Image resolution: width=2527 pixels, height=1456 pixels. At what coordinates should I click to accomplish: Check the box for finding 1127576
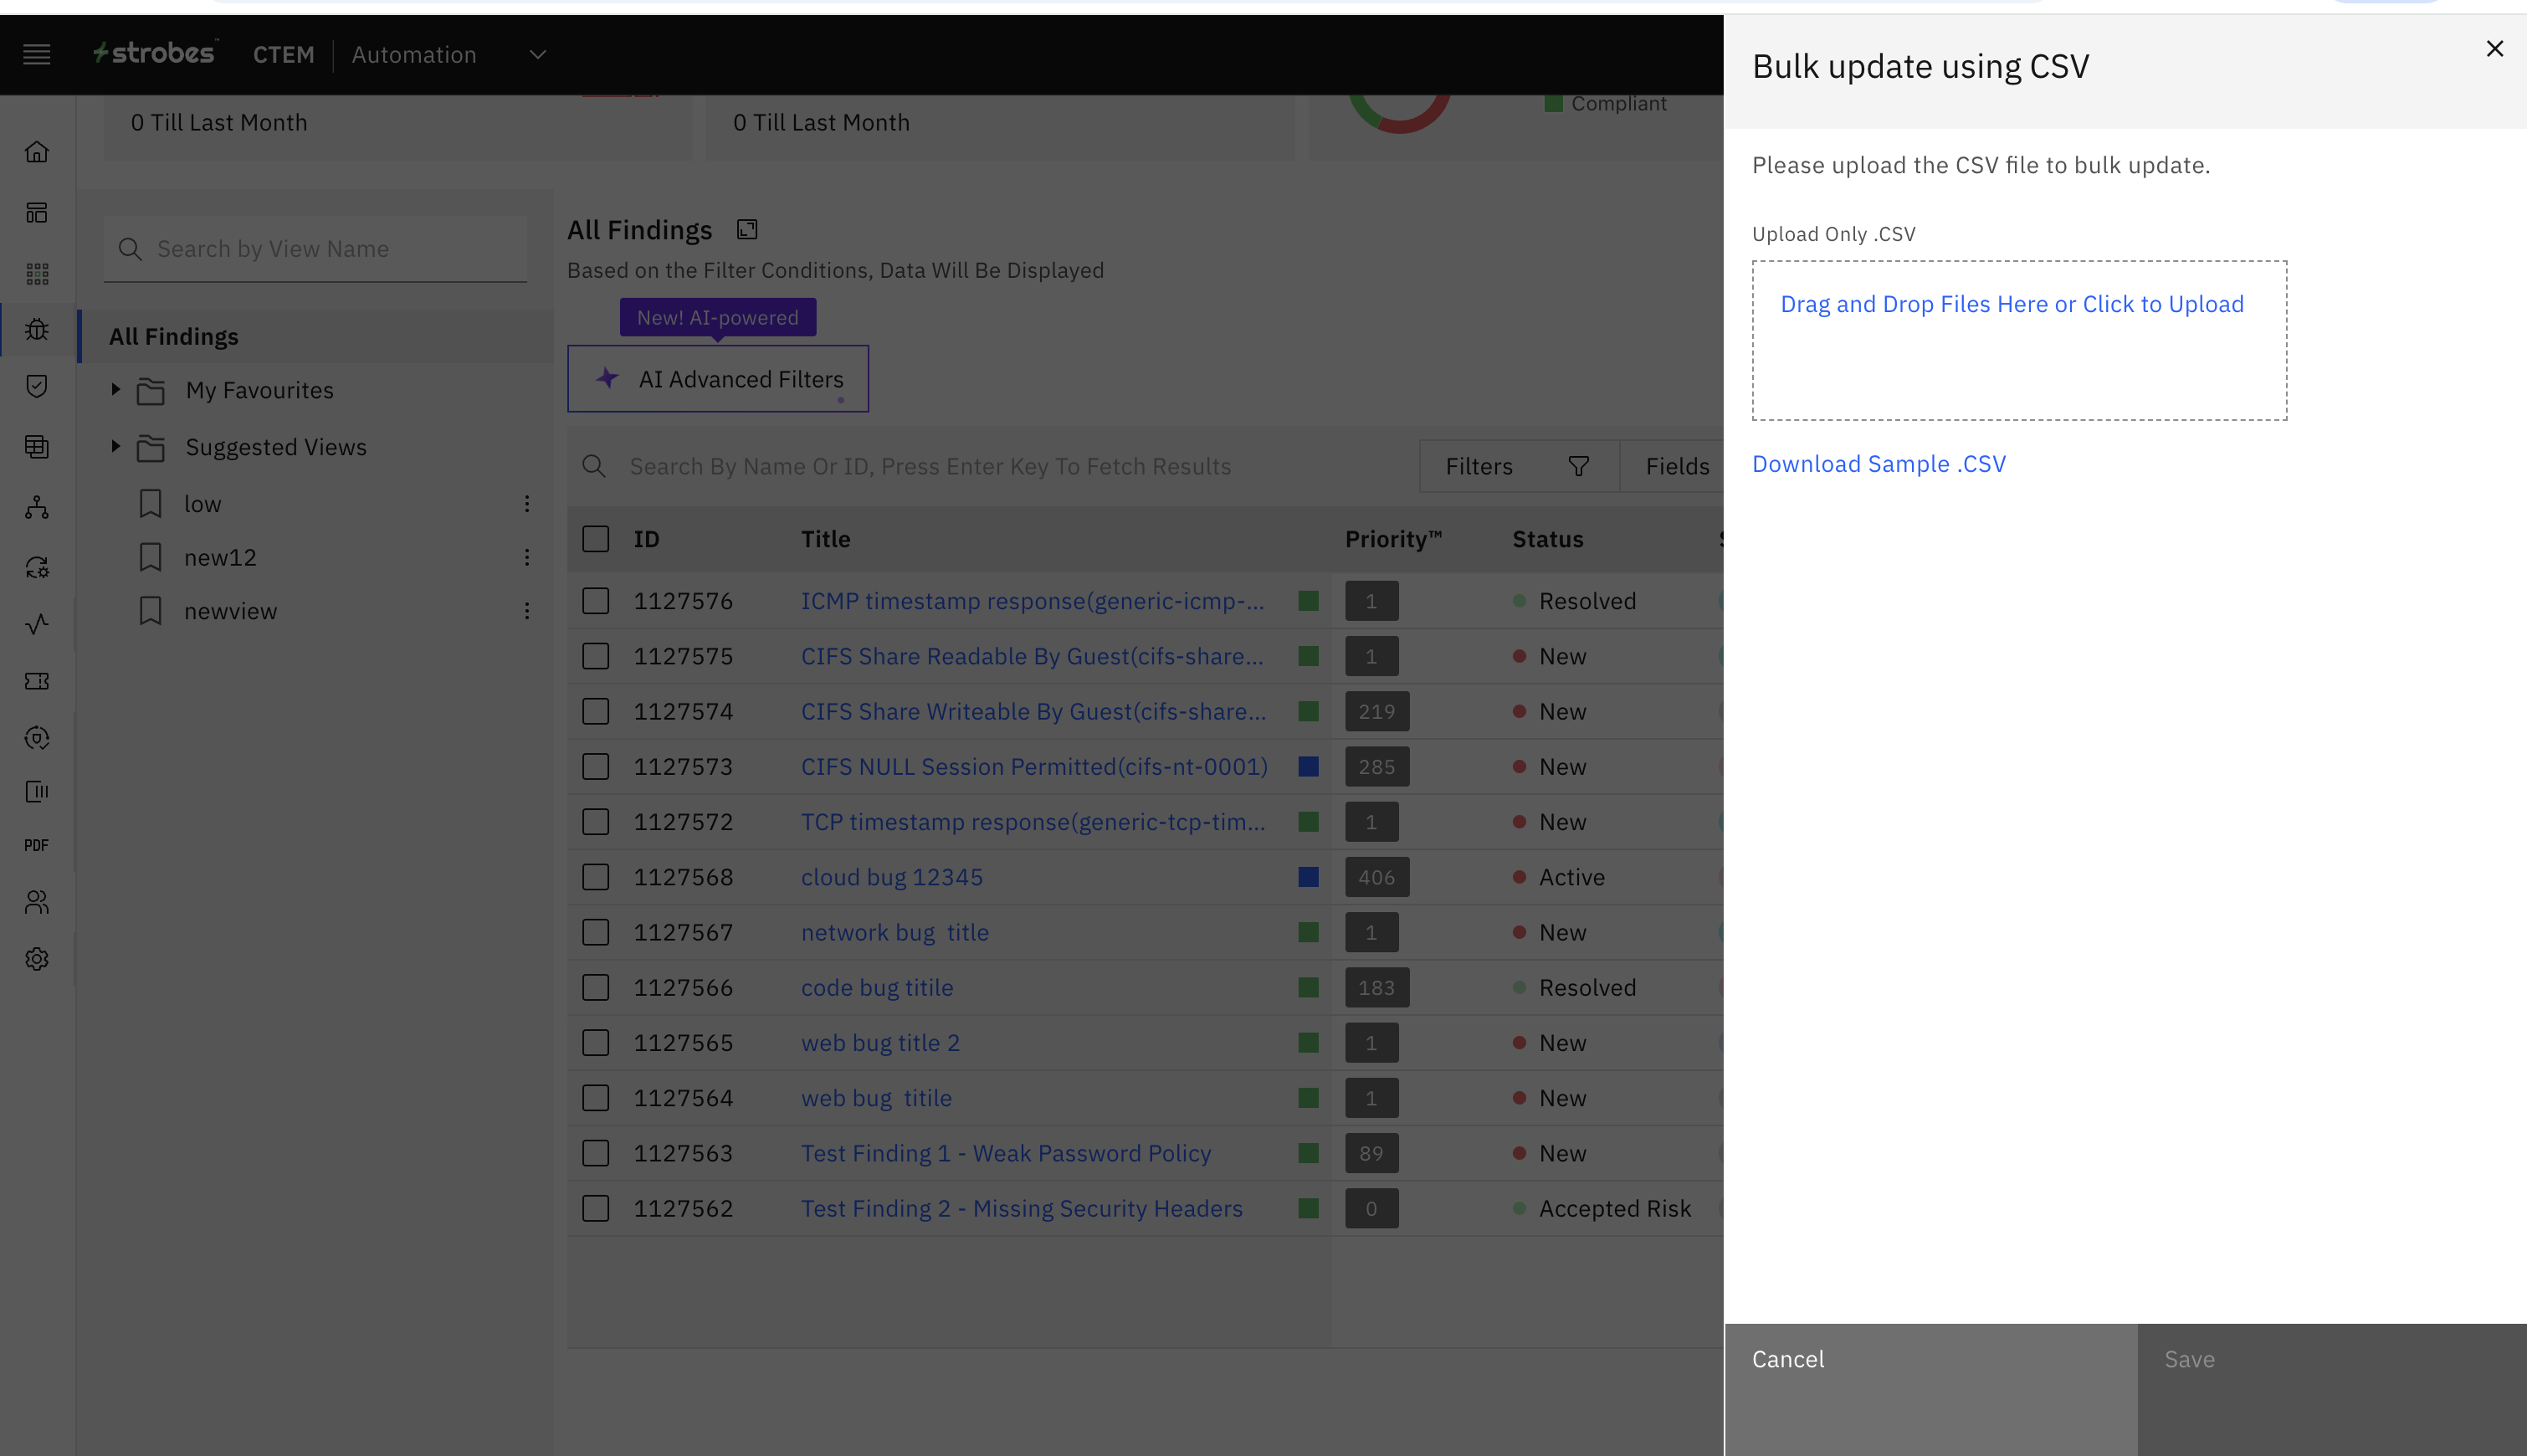(x=596, y=601)
